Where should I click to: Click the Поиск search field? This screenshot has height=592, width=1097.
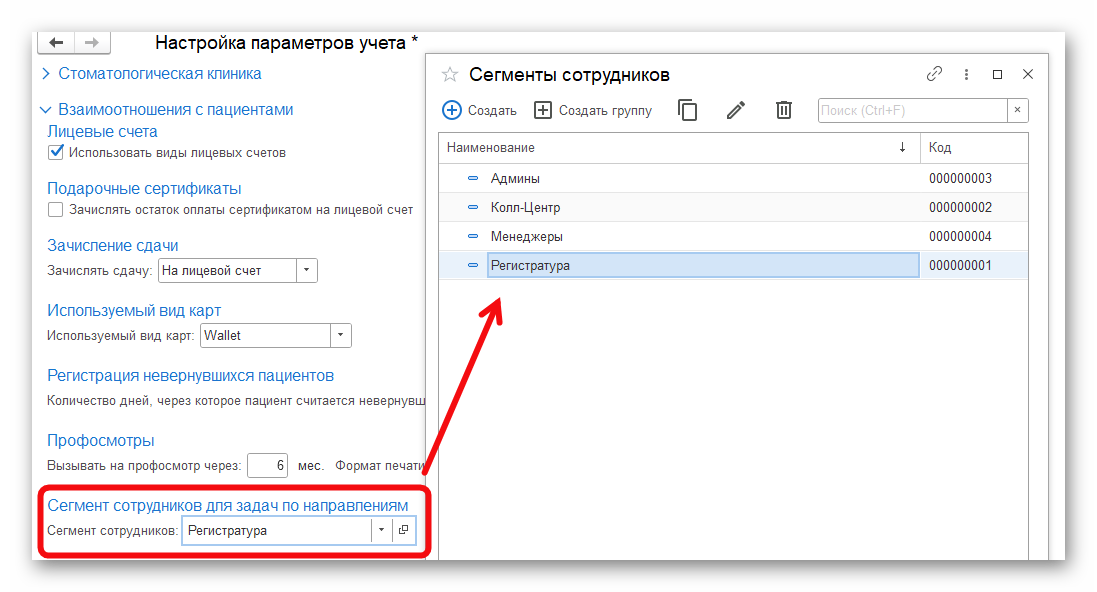[912, 110]
